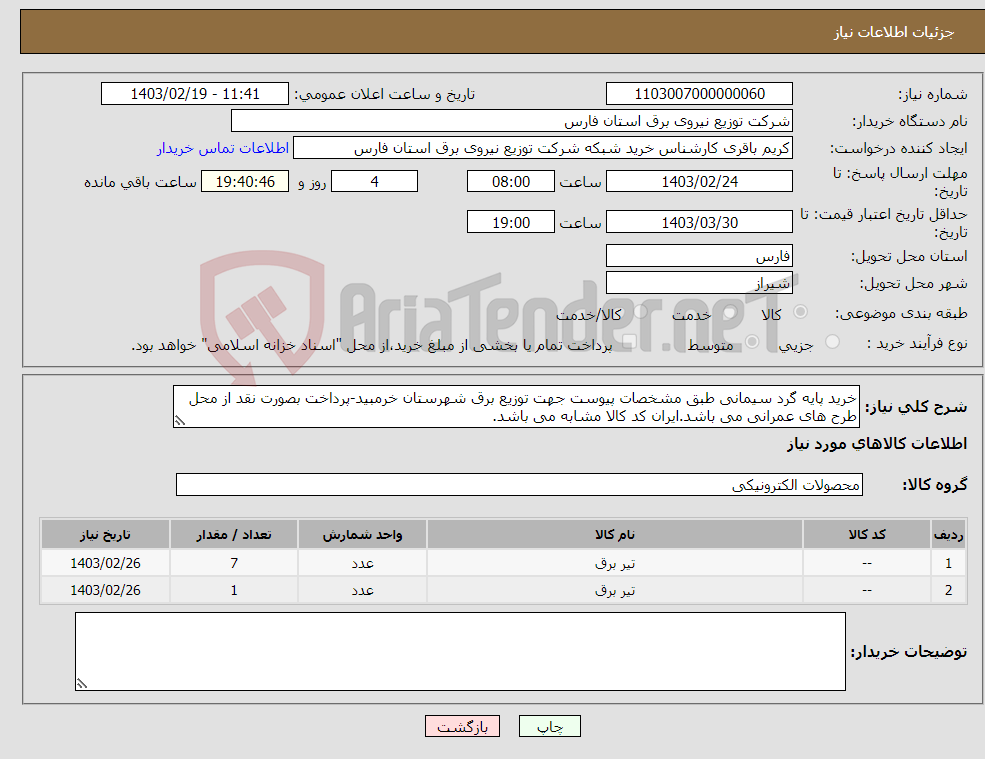Click the request creator field

tap(543, 148)
